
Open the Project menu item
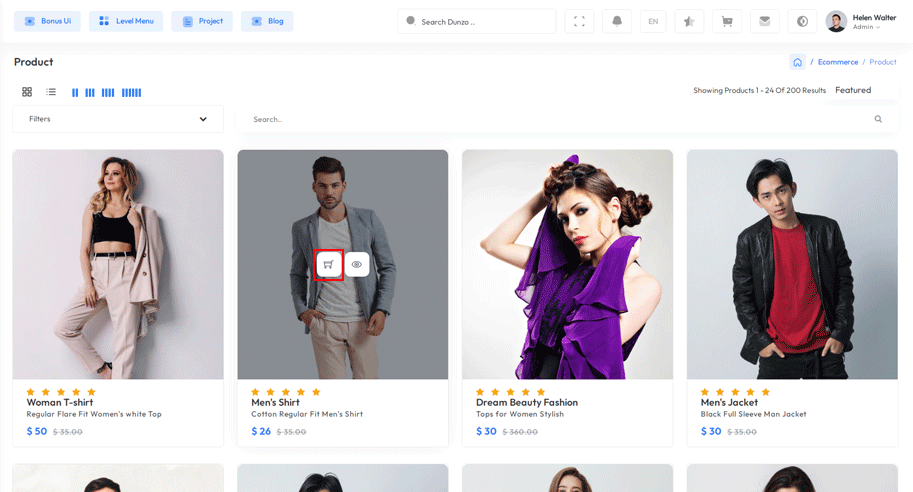[x=202, y=21]
